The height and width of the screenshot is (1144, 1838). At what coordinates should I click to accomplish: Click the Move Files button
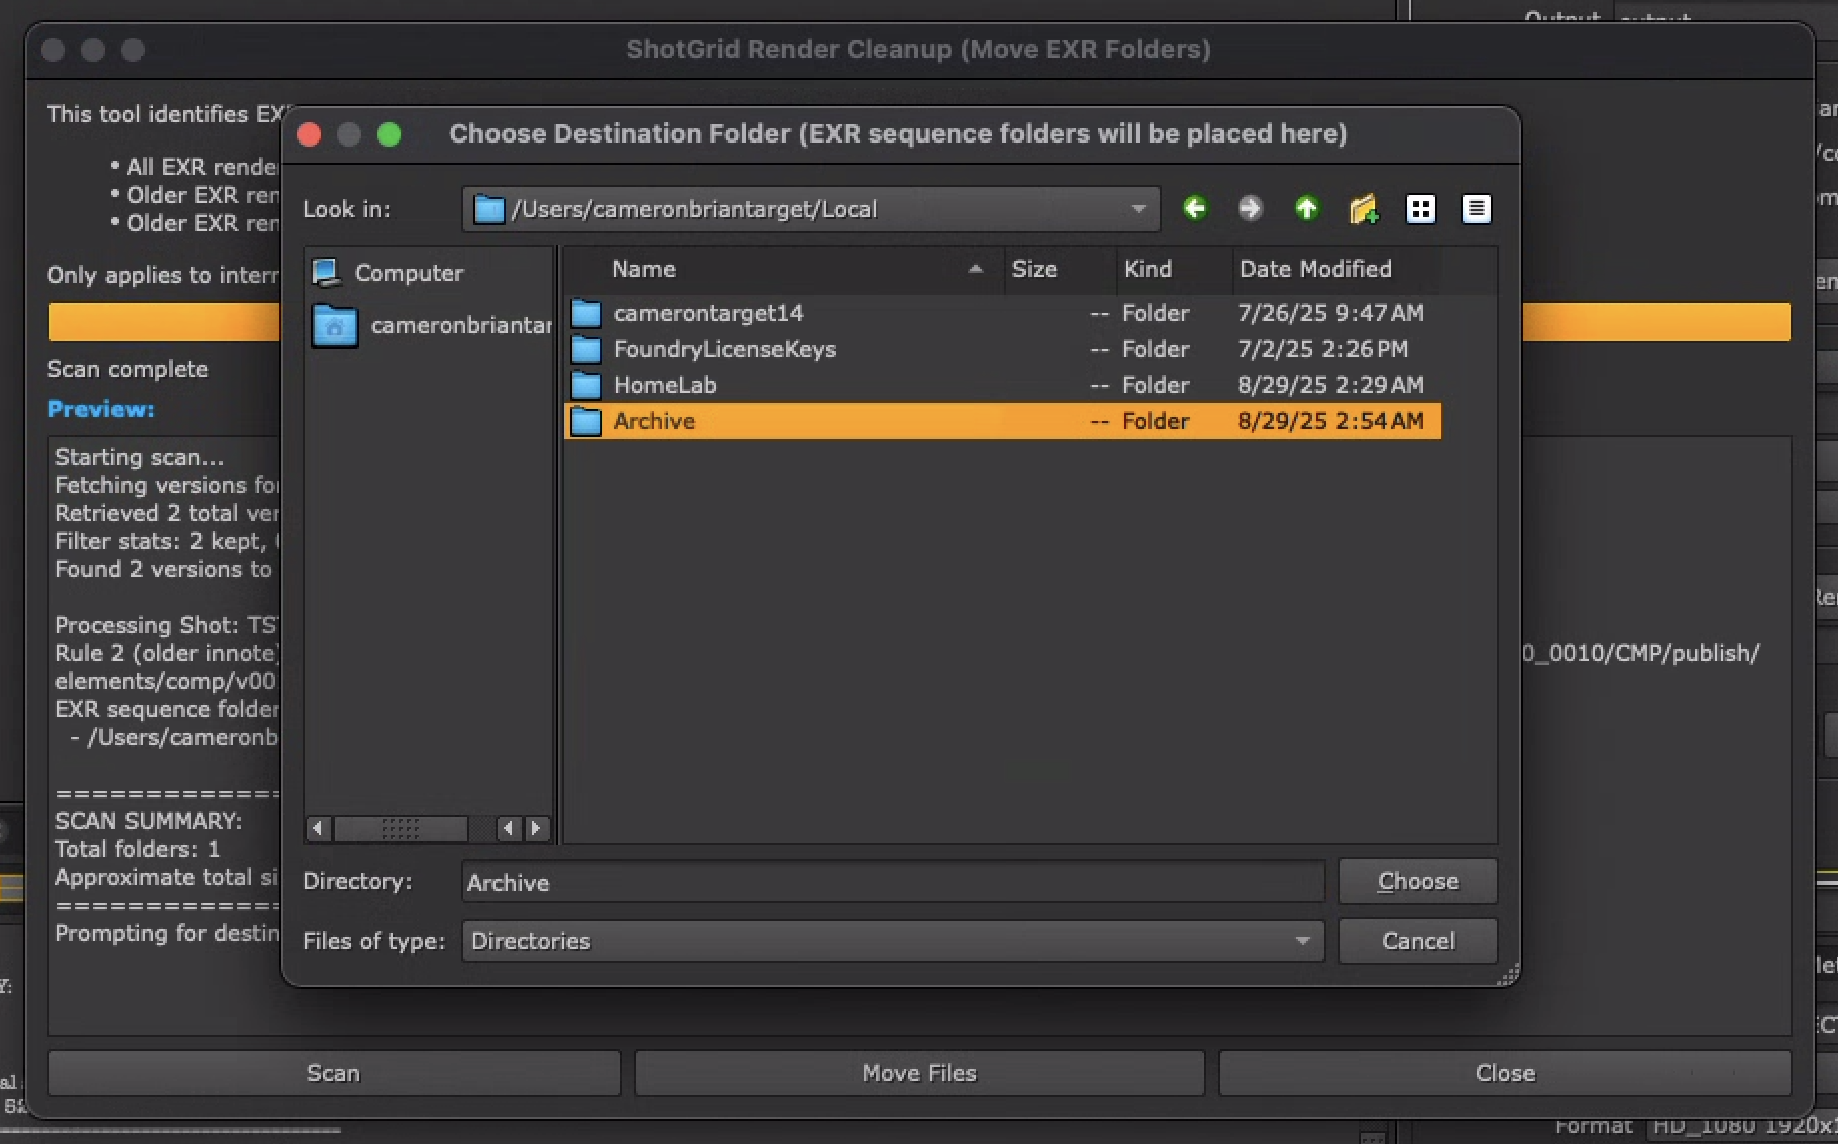(x=919, y=1073)
